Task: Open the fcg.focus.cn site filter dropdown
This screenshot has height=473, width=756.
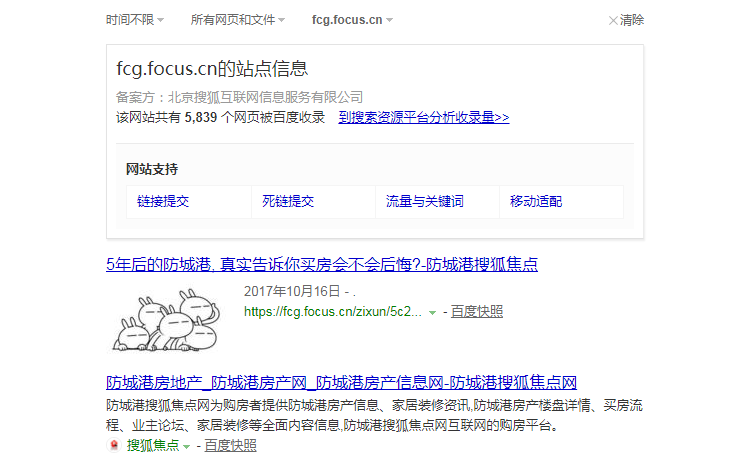Action: [352, 20]
